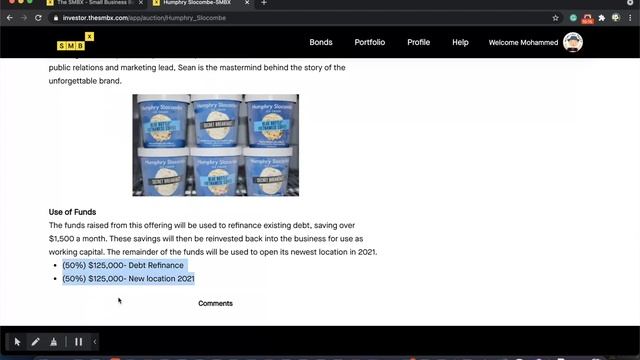Go back with the browser back arrow

[10, 18]
